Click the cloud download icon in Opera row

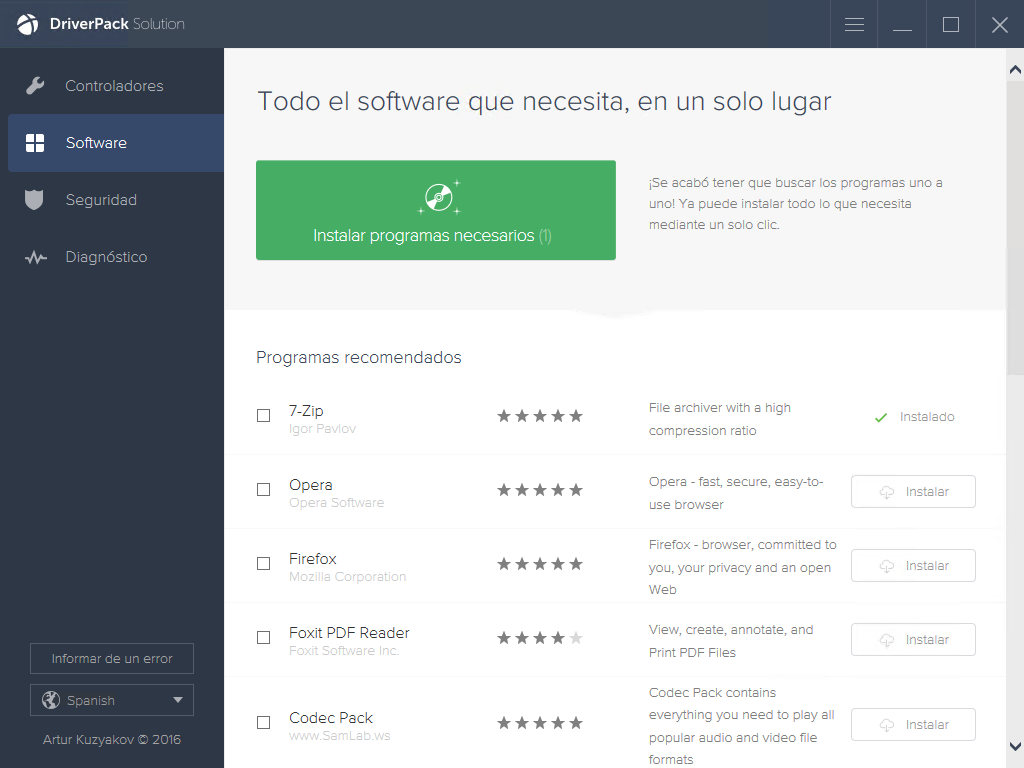tap(886, 492)
